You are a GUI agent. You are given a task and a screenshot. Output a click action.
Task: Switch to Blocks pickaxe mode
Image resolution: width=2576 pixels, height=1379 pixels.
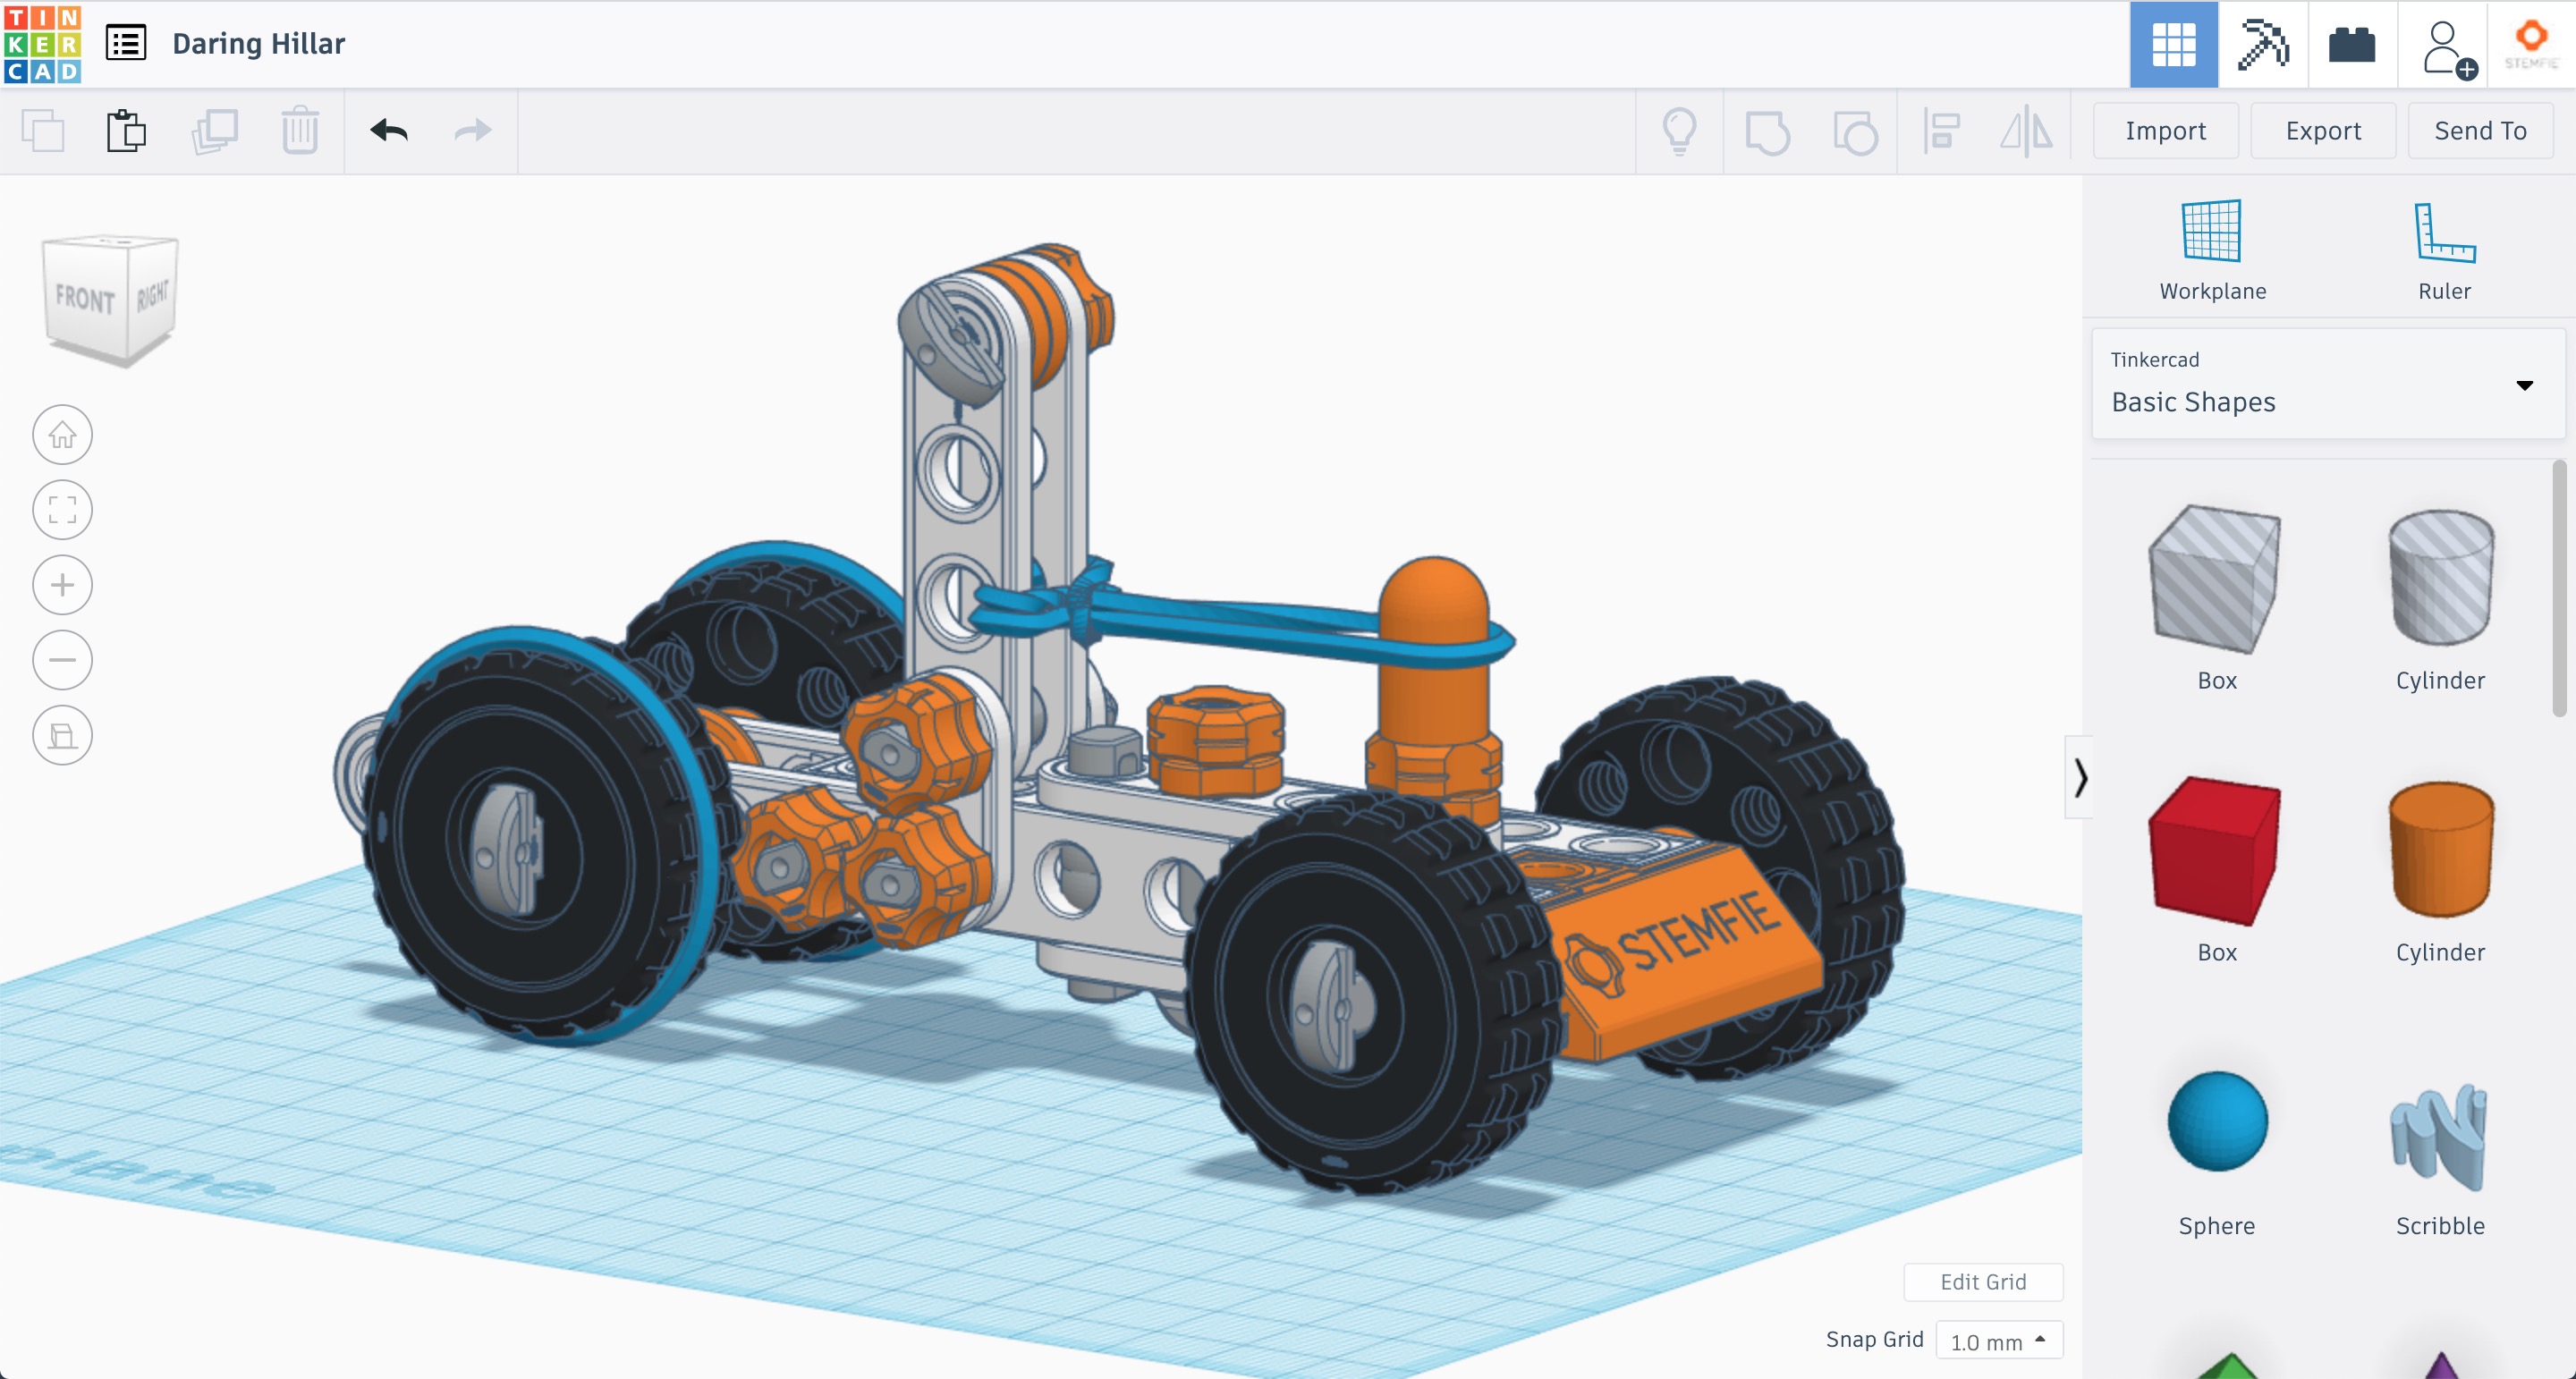[x=2263, y=45]
